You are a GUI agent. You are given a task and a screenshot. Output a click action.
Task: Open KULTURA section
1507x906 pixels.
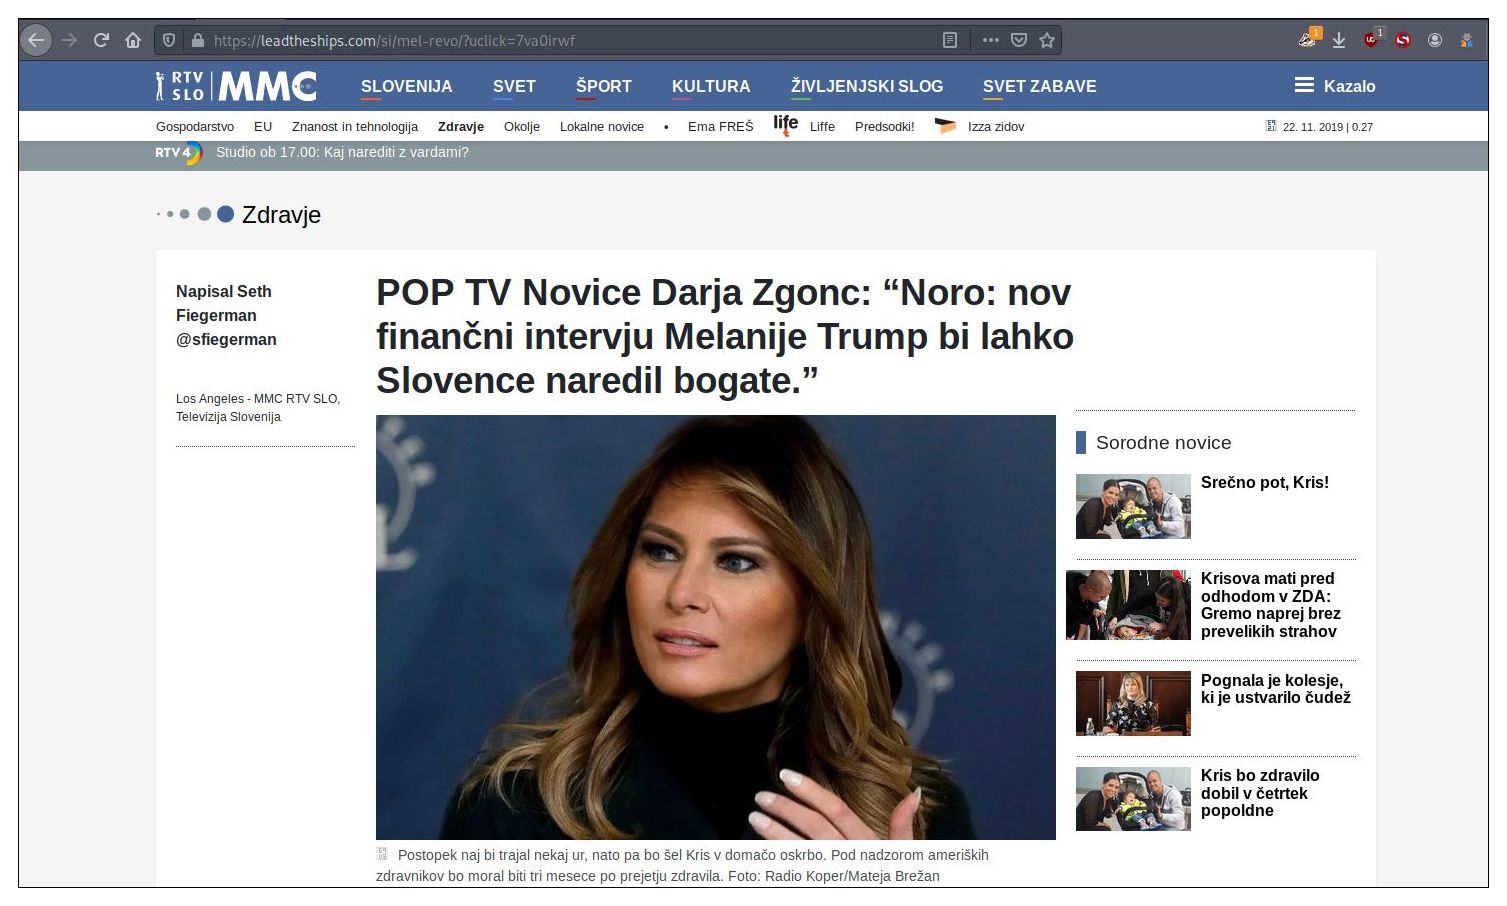point(711,86)
